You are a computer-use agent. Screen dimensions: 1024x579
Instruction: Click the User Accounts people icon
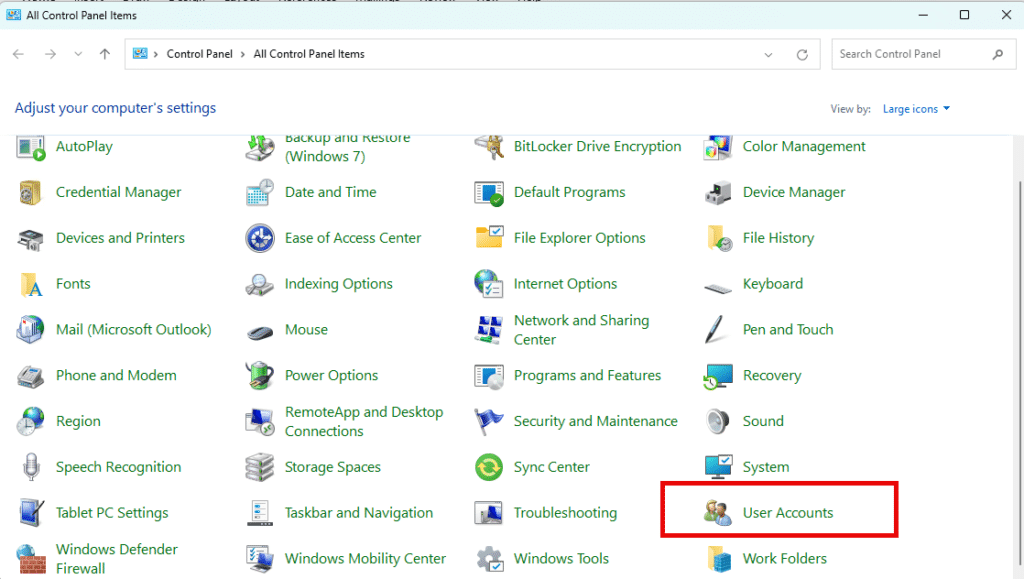[718, 513]
